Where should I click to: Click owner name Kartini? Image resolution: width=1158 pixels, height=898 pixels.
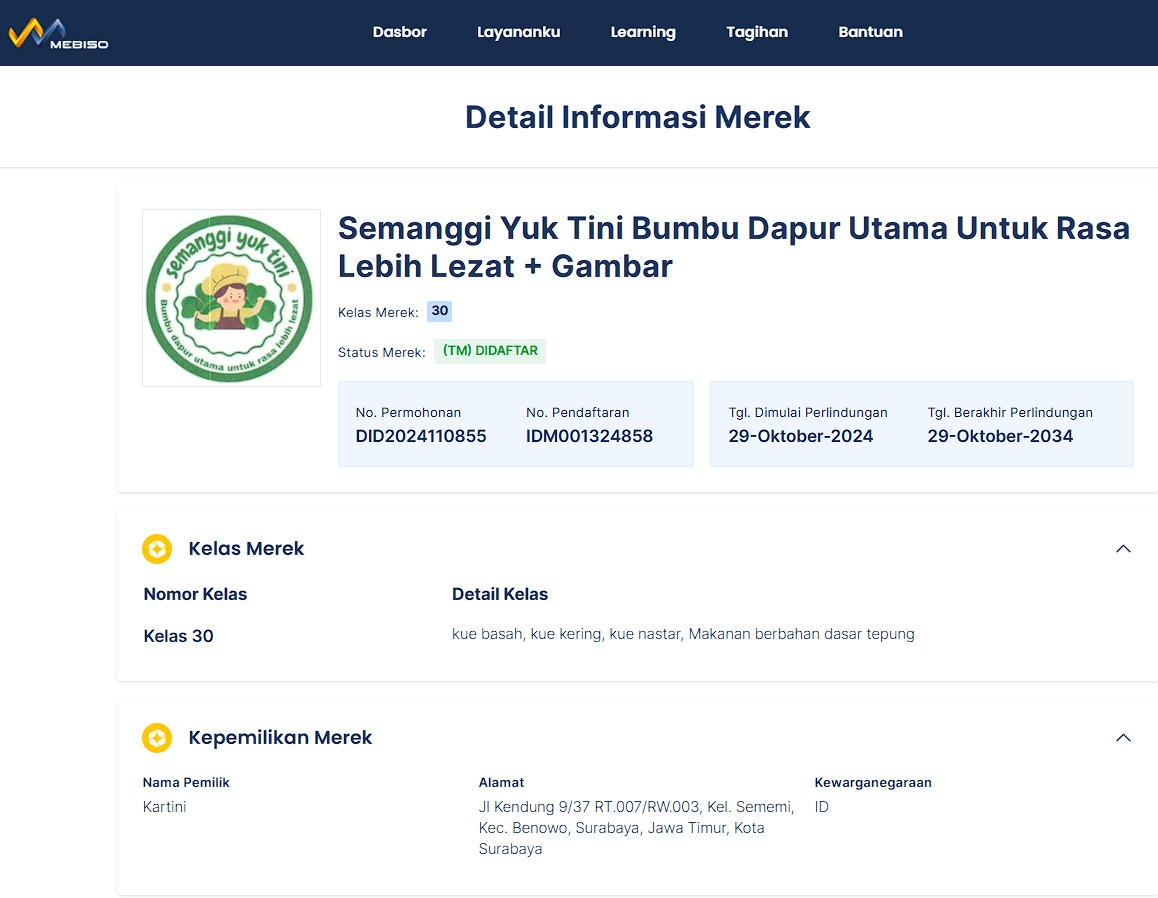point(164,806)
